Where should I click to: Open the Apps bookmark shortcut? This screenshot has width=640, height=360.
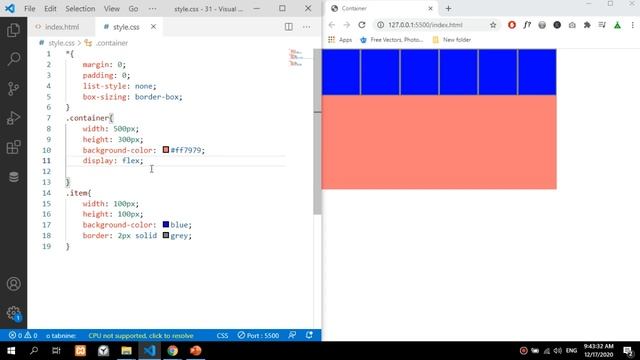click(340, 40)
